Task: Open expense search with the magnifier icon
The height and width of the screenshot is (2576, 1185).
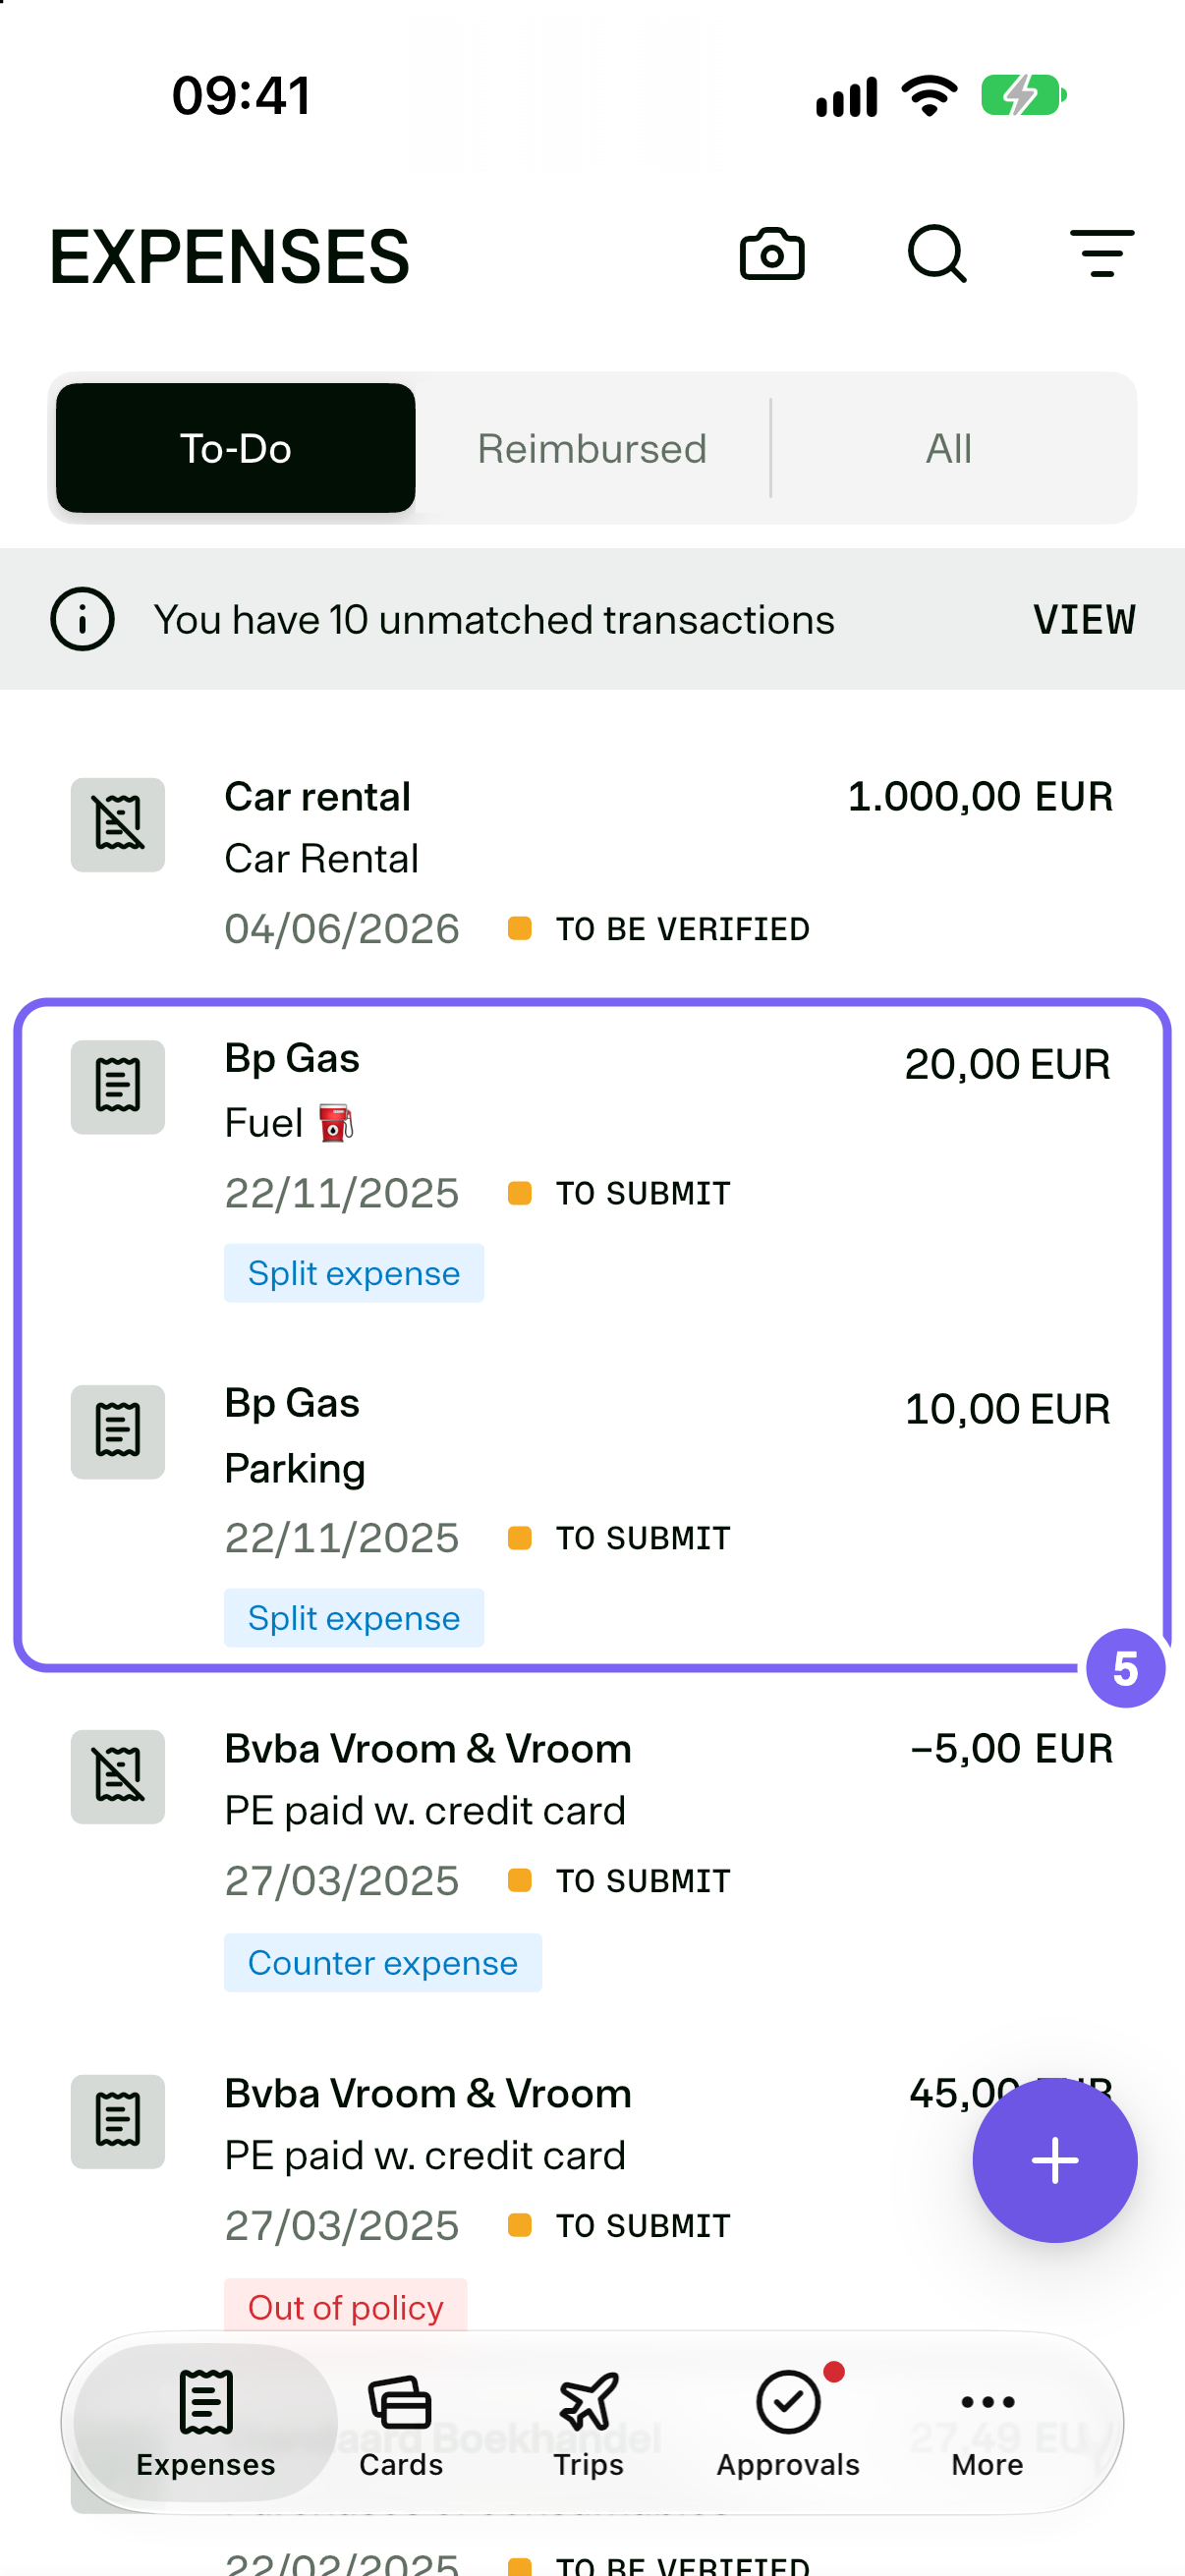Action: tap(937, 254)
